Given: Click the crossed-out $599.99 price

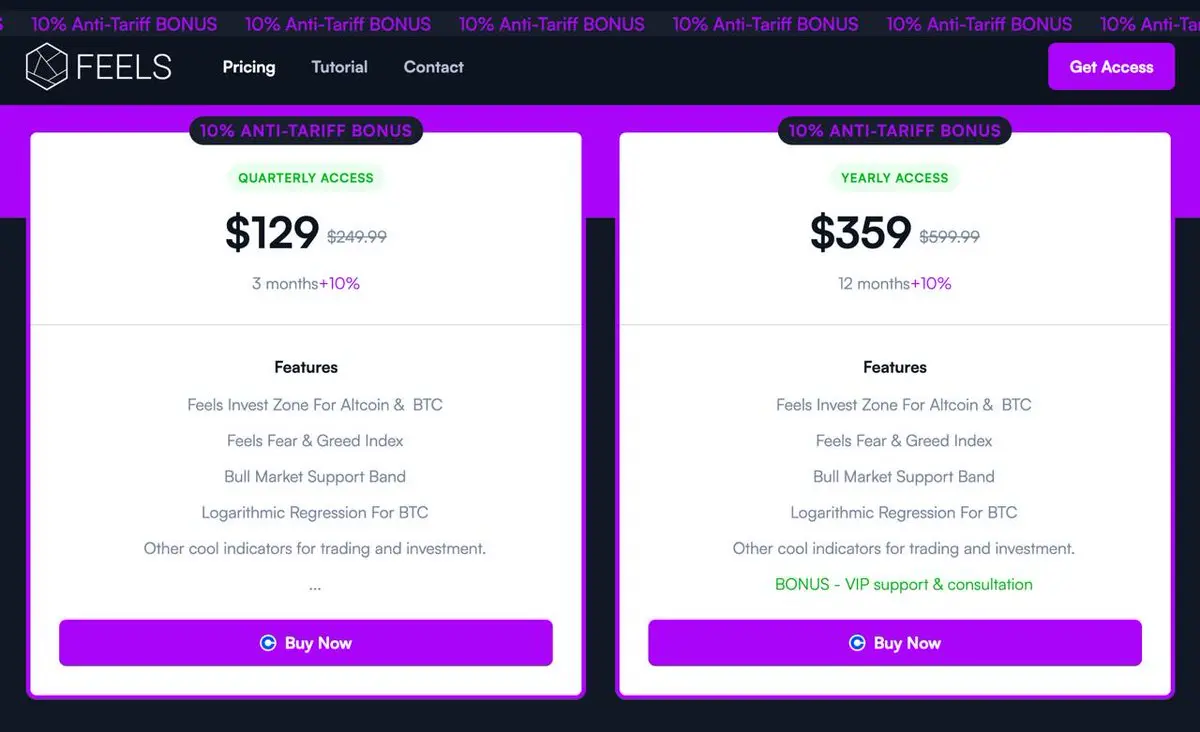Looking at the screenshot, I should tap(950, 237).
